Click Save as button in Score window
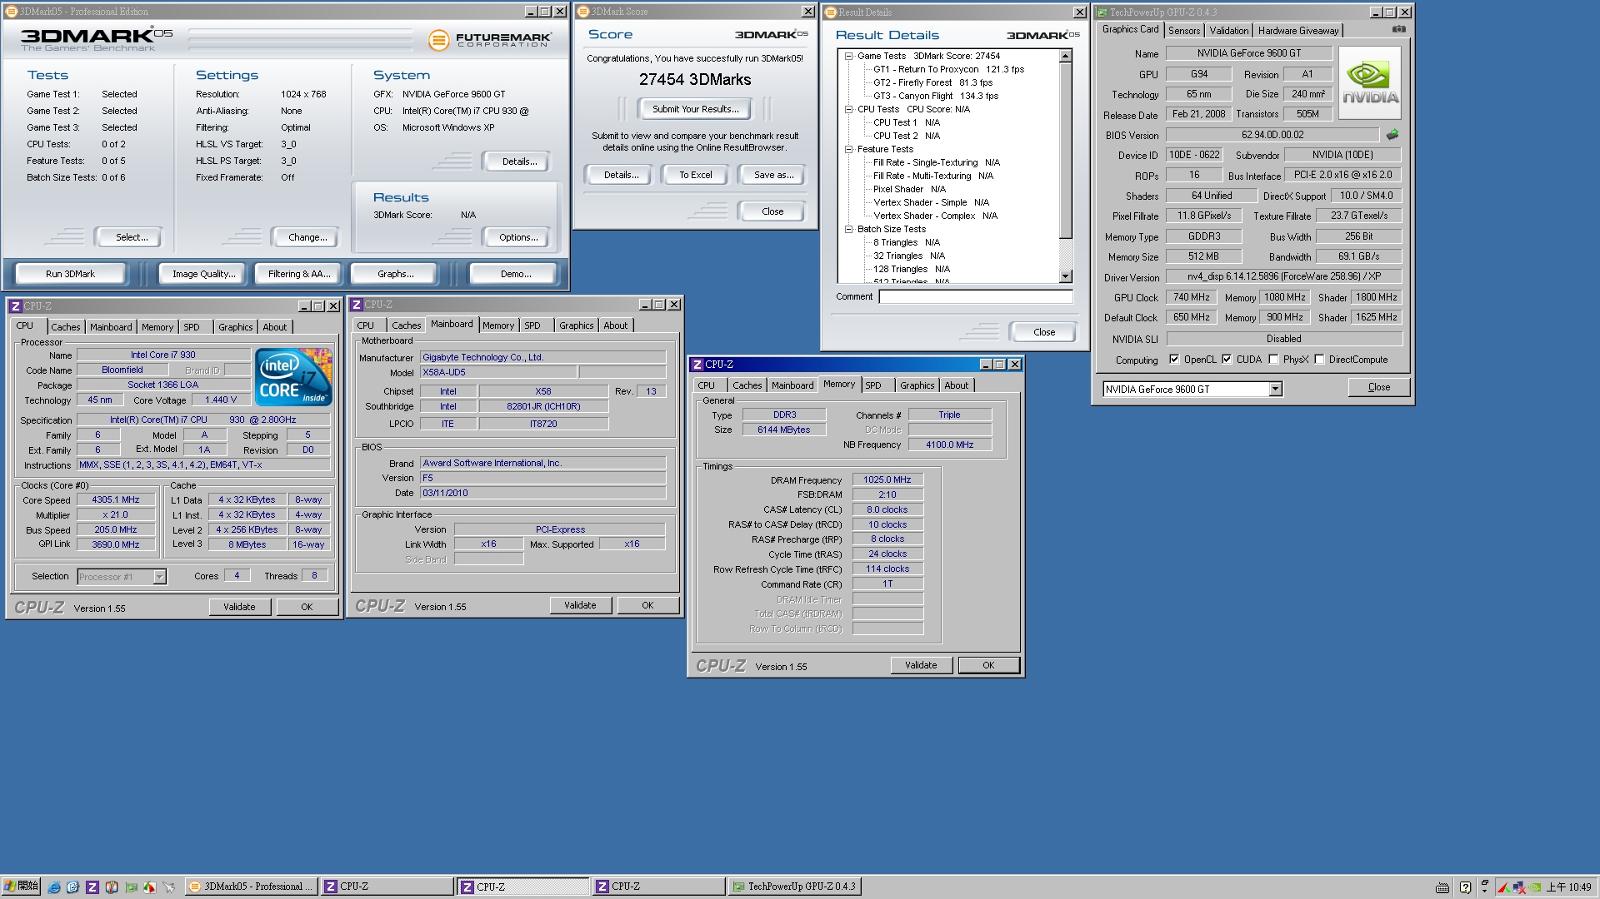The height and width of the screenshot is (899, 1600). click(773, 175)
